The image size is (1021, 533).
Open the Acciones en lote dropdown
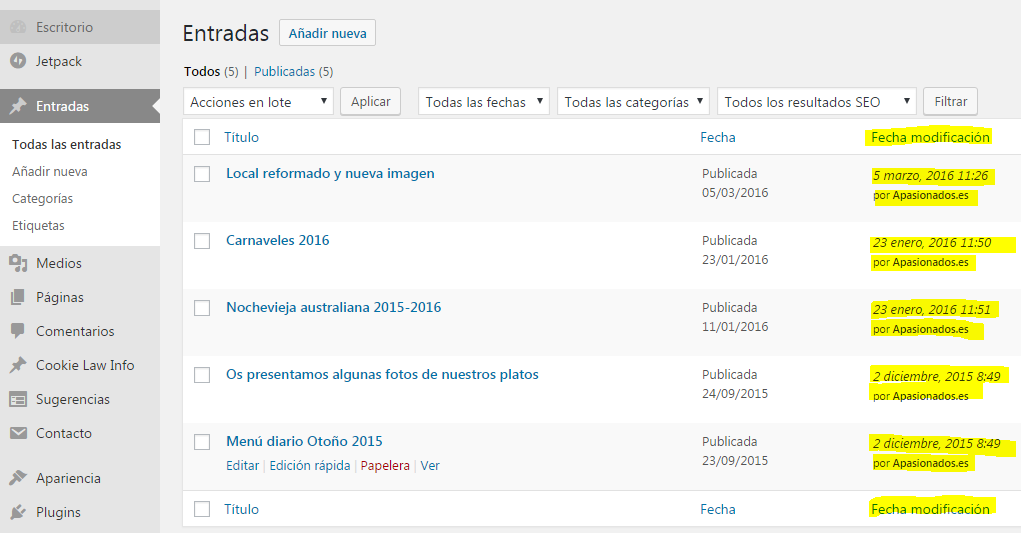[x=259, y=102]
